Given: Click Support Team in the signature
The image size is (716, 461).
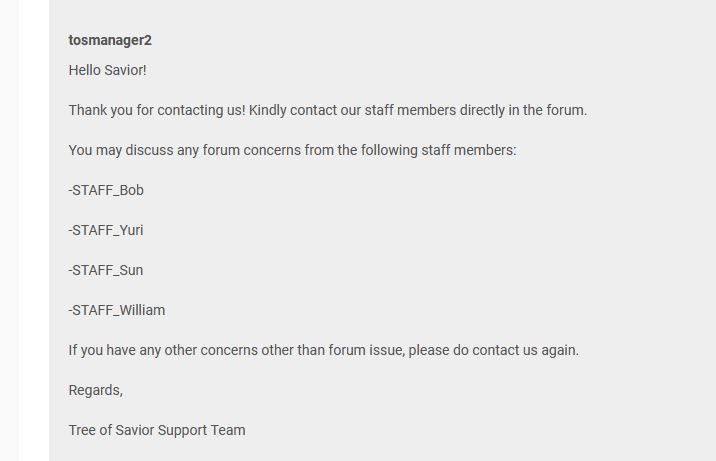Looking at the screenshot, I should [201, 430].
